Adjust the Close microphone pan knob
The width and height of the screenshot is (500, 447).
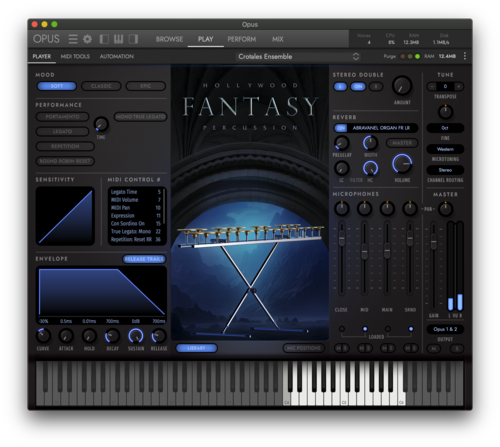tap(342, 208)
